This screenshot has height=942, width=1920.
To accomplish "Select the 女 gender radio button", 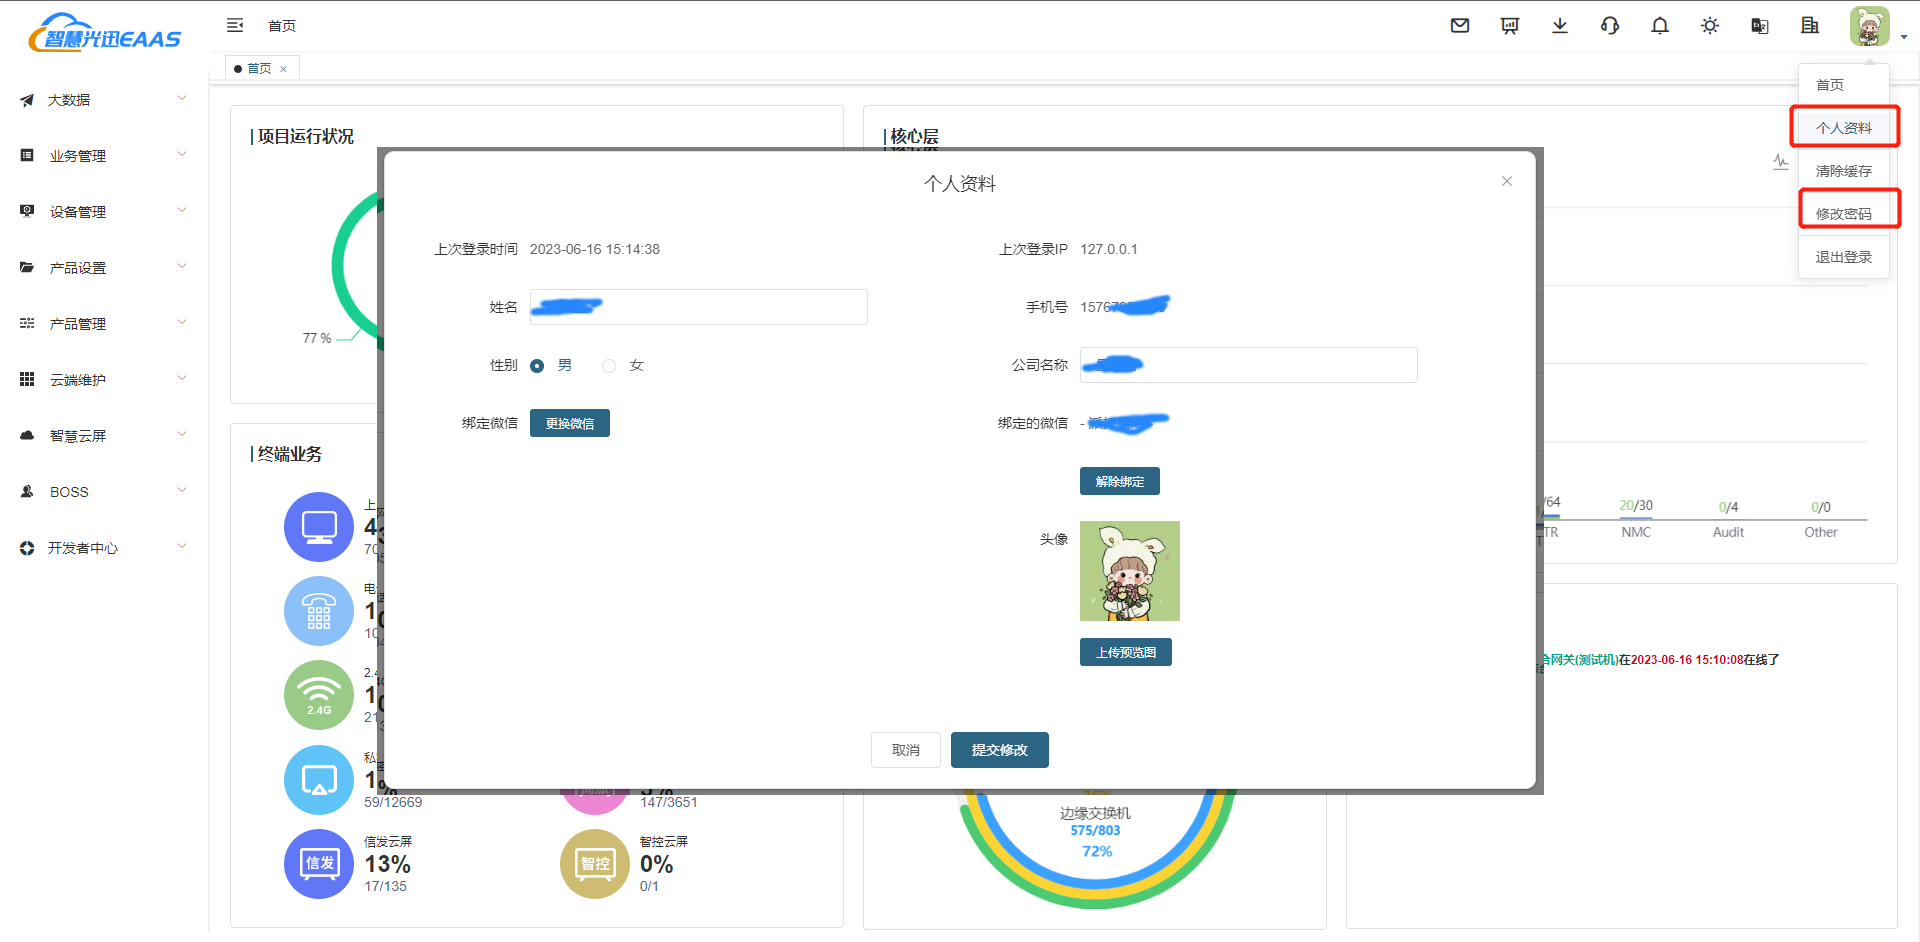I will pyautogui.click(x=609, y=366).
